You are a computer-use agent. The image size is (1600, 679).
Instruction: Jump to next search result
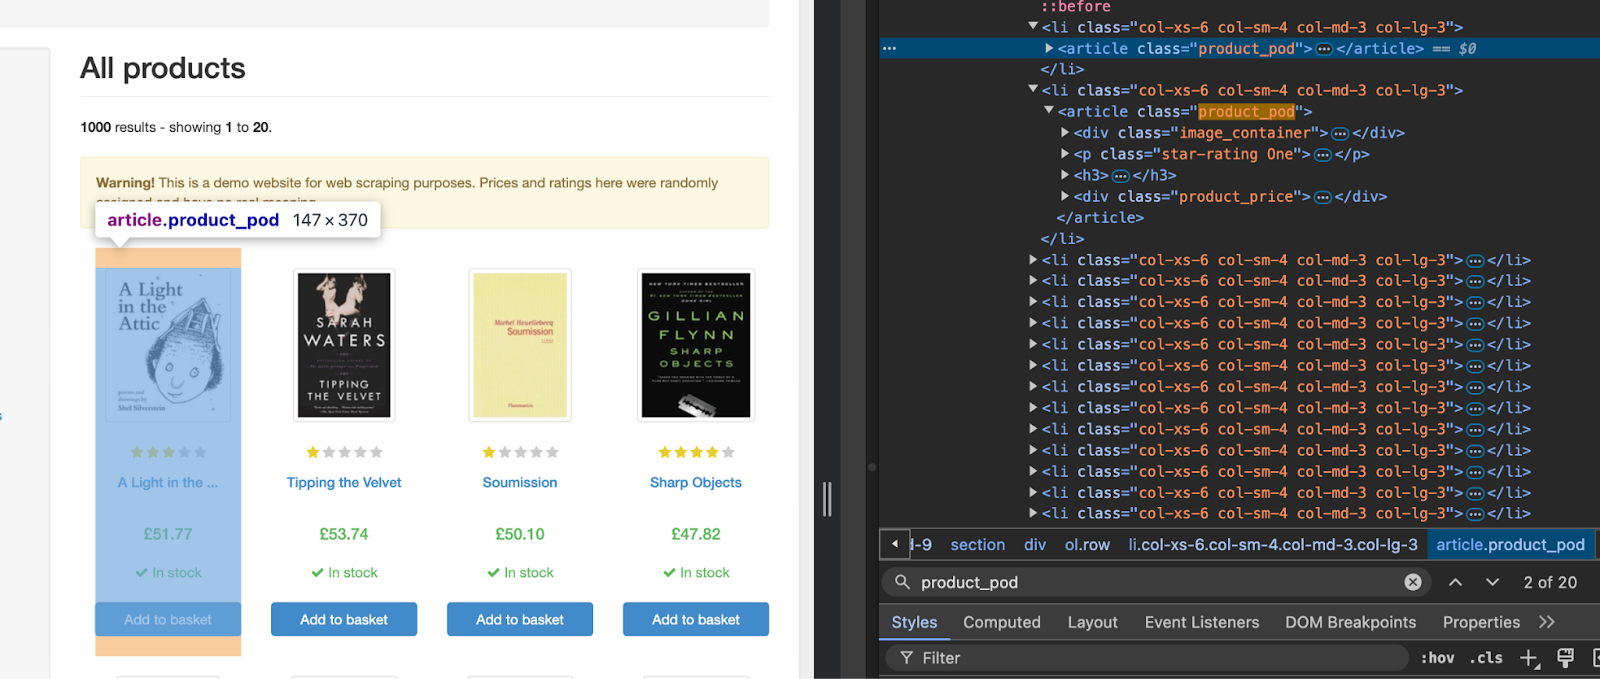click(1492, 582)
